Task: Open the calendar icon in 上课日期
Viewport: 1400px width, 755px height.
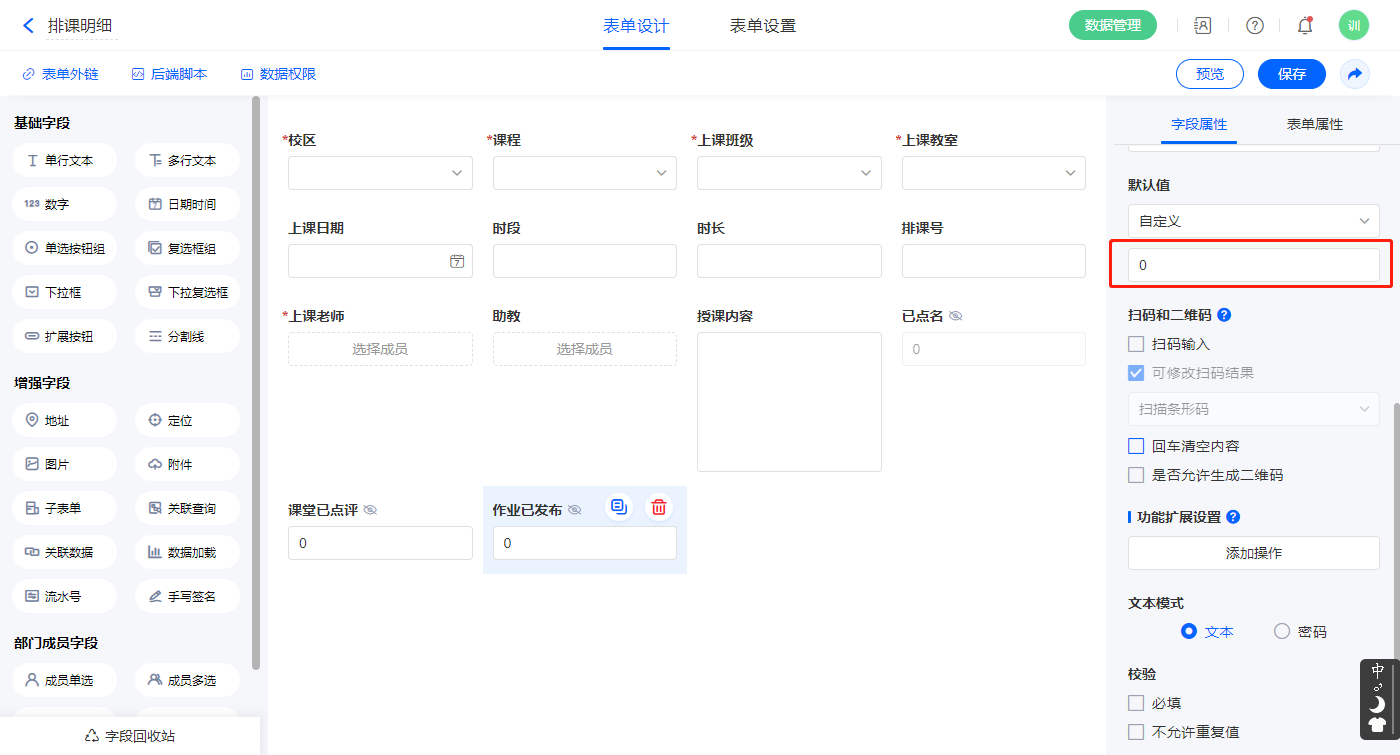Action: pyautogui.click(x=457, y=261)
